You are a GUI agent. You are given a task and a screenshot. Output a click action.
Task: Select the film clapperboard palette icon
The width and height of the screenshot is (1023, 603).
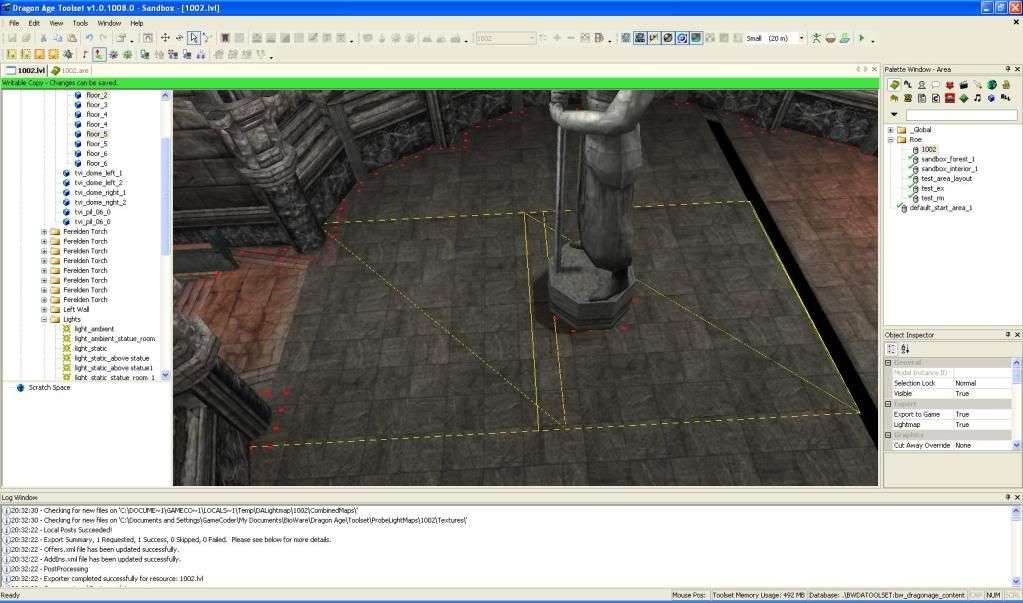click(x=963, y=85)
